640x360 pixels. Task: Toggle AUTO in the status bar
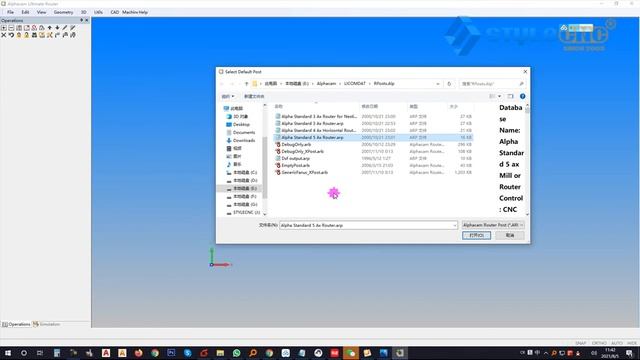(617, 343)
